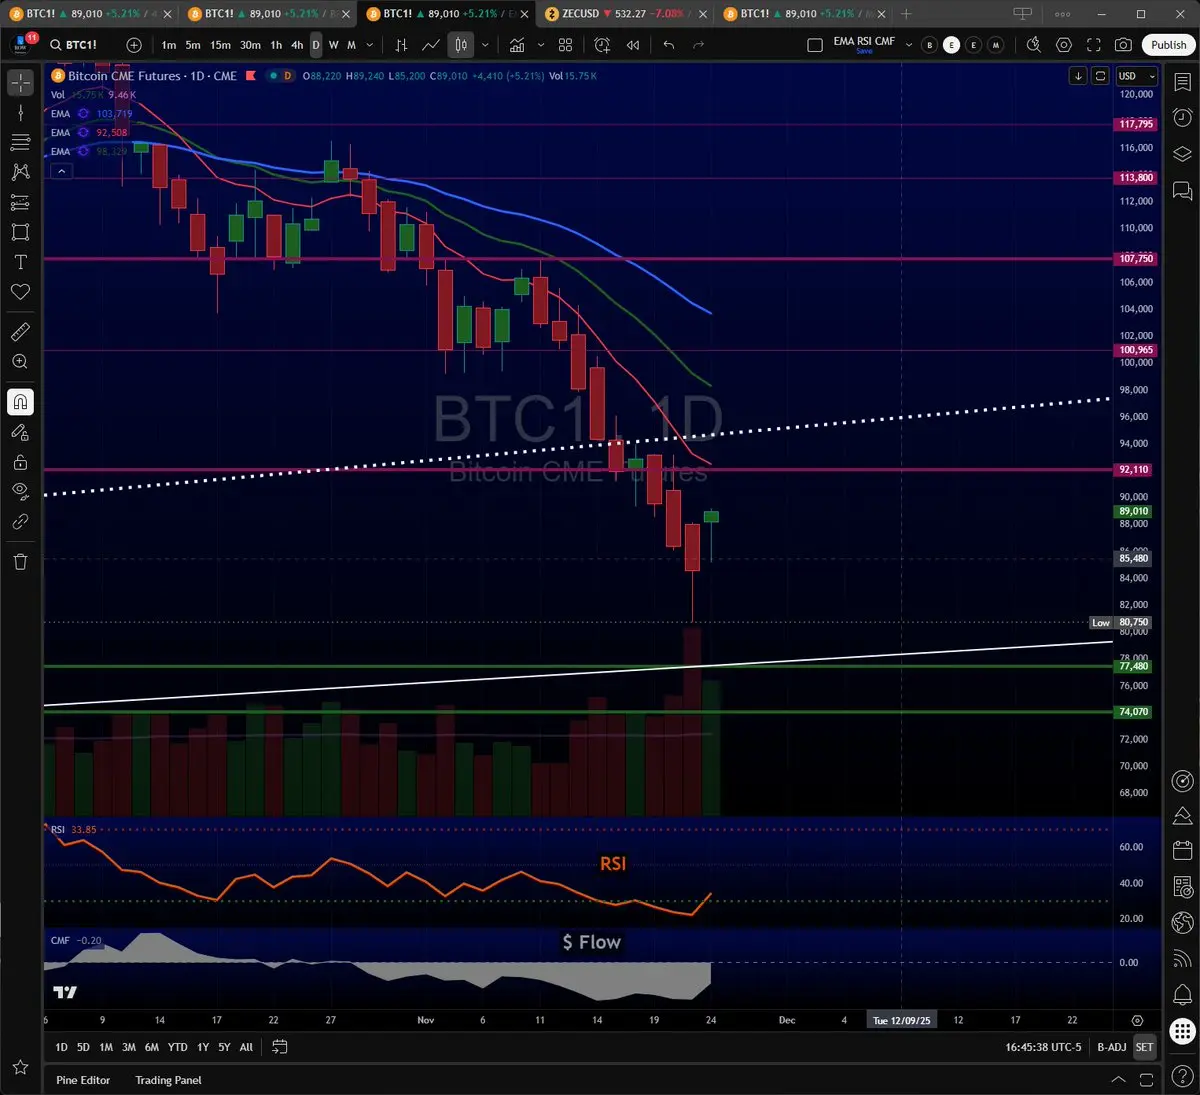1200x1095 pixels.
Task: Select the Line chart style icon
Action: coord(431,45)
